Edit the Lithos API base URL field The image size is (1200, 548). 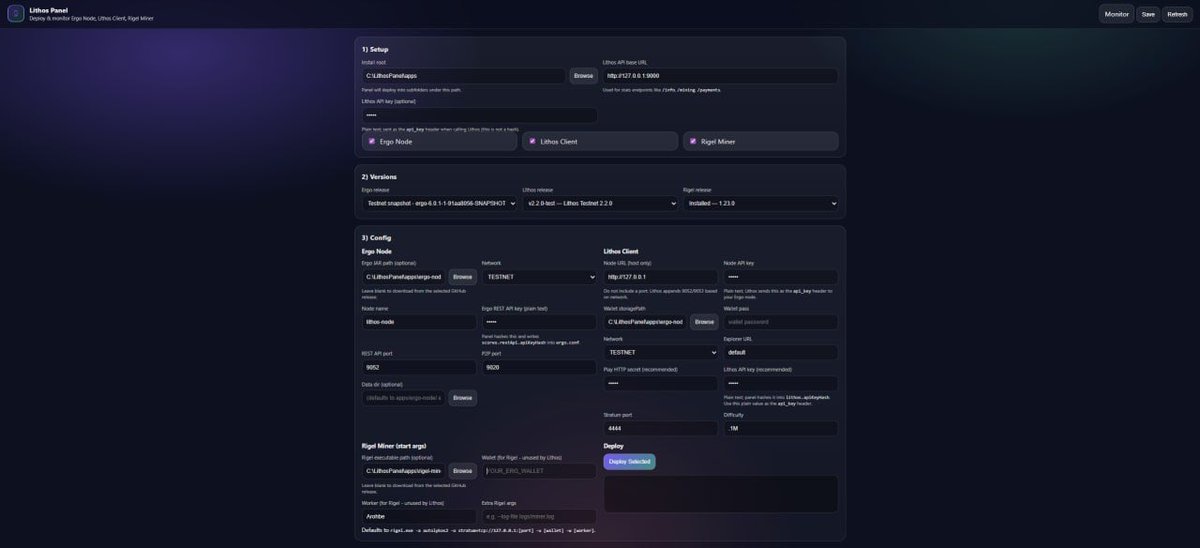pos(720,76)
